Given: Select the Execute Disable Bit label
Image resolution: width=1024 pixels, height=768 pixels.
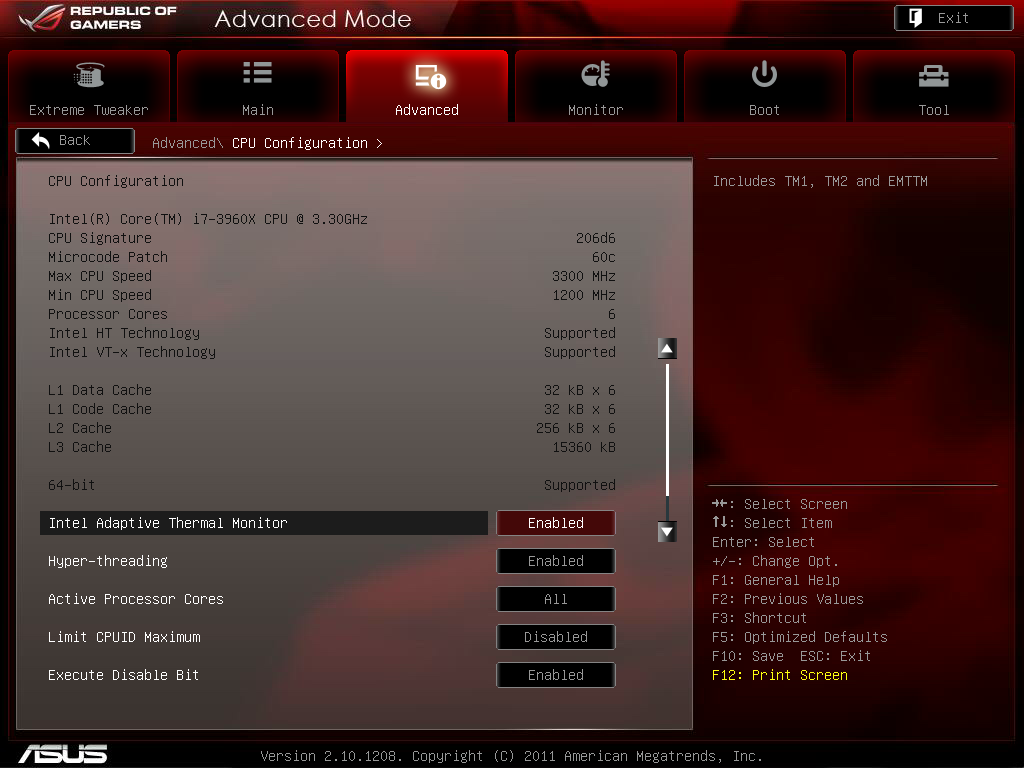Looking at the screenshot, I should (x=123, y=675).
